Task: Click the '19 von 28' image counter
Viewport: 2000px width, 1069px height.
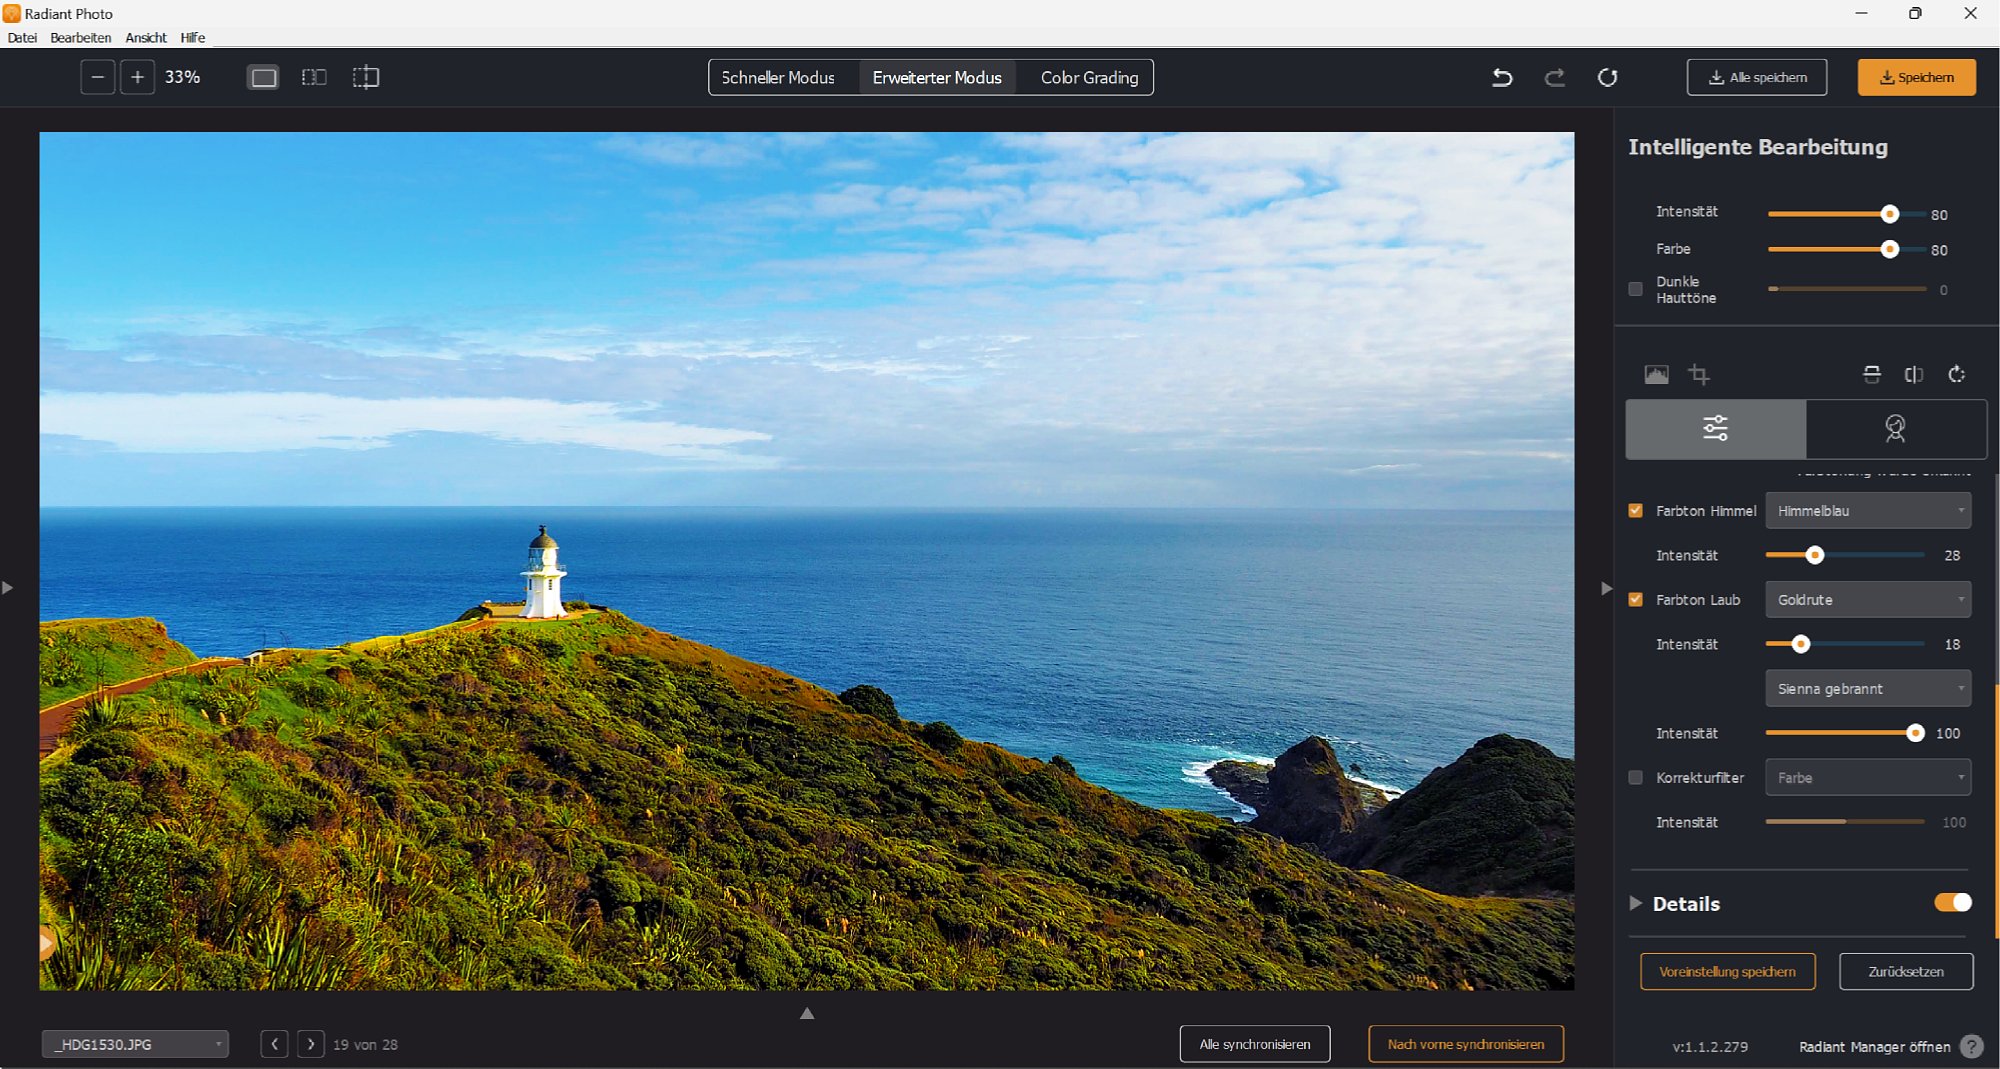Action: (x=365, y=1045)
